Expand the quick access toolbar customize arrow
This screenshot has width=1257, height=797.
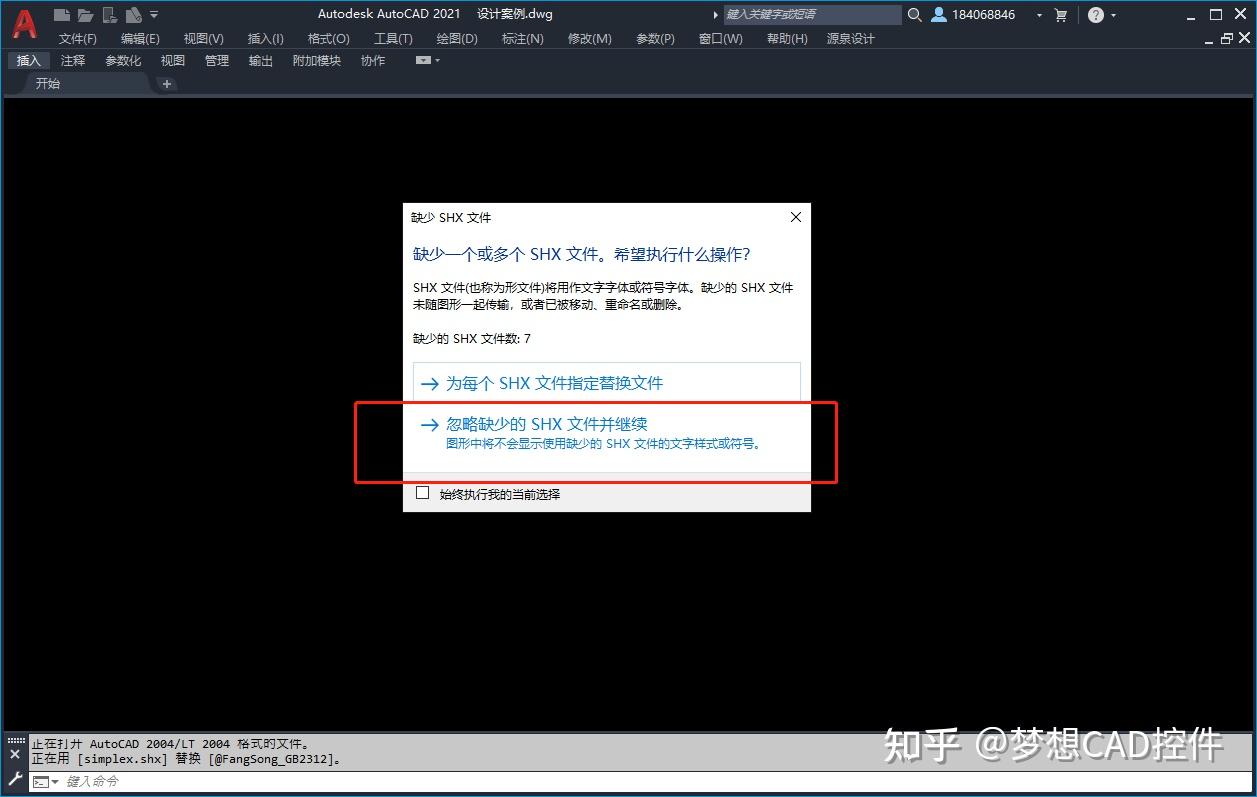point(154,15)
